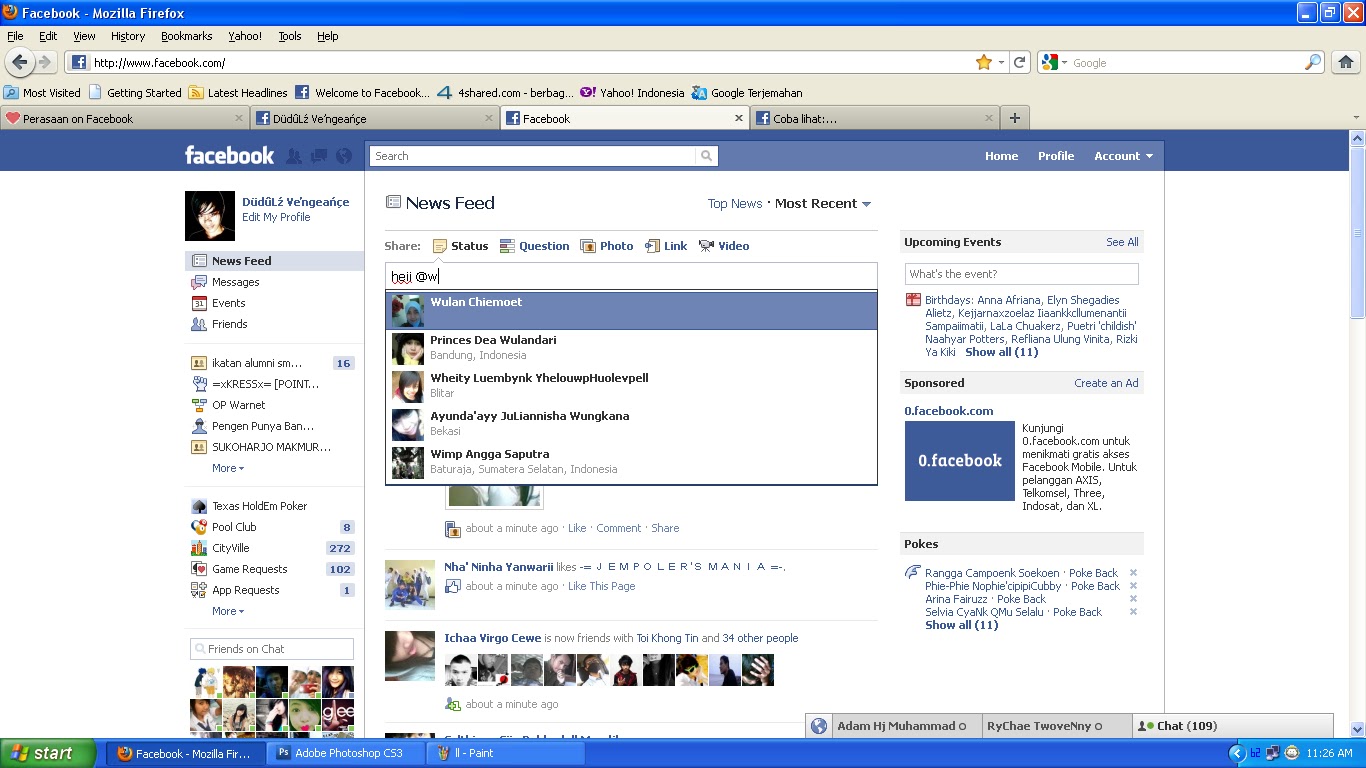
Task: Poke Back Selvia CyaNk QMu Selalu
Action: [x=1077, y=612]
